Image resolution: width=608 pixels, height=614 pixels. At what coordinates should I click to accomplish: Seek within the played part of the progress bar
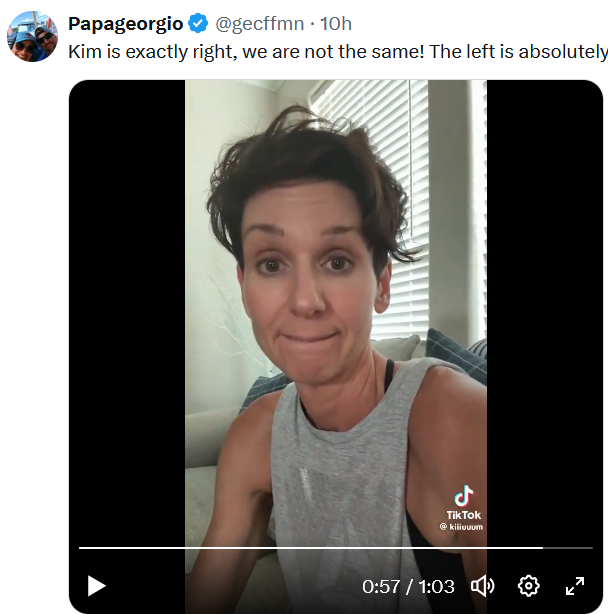[x=300, y=548]
